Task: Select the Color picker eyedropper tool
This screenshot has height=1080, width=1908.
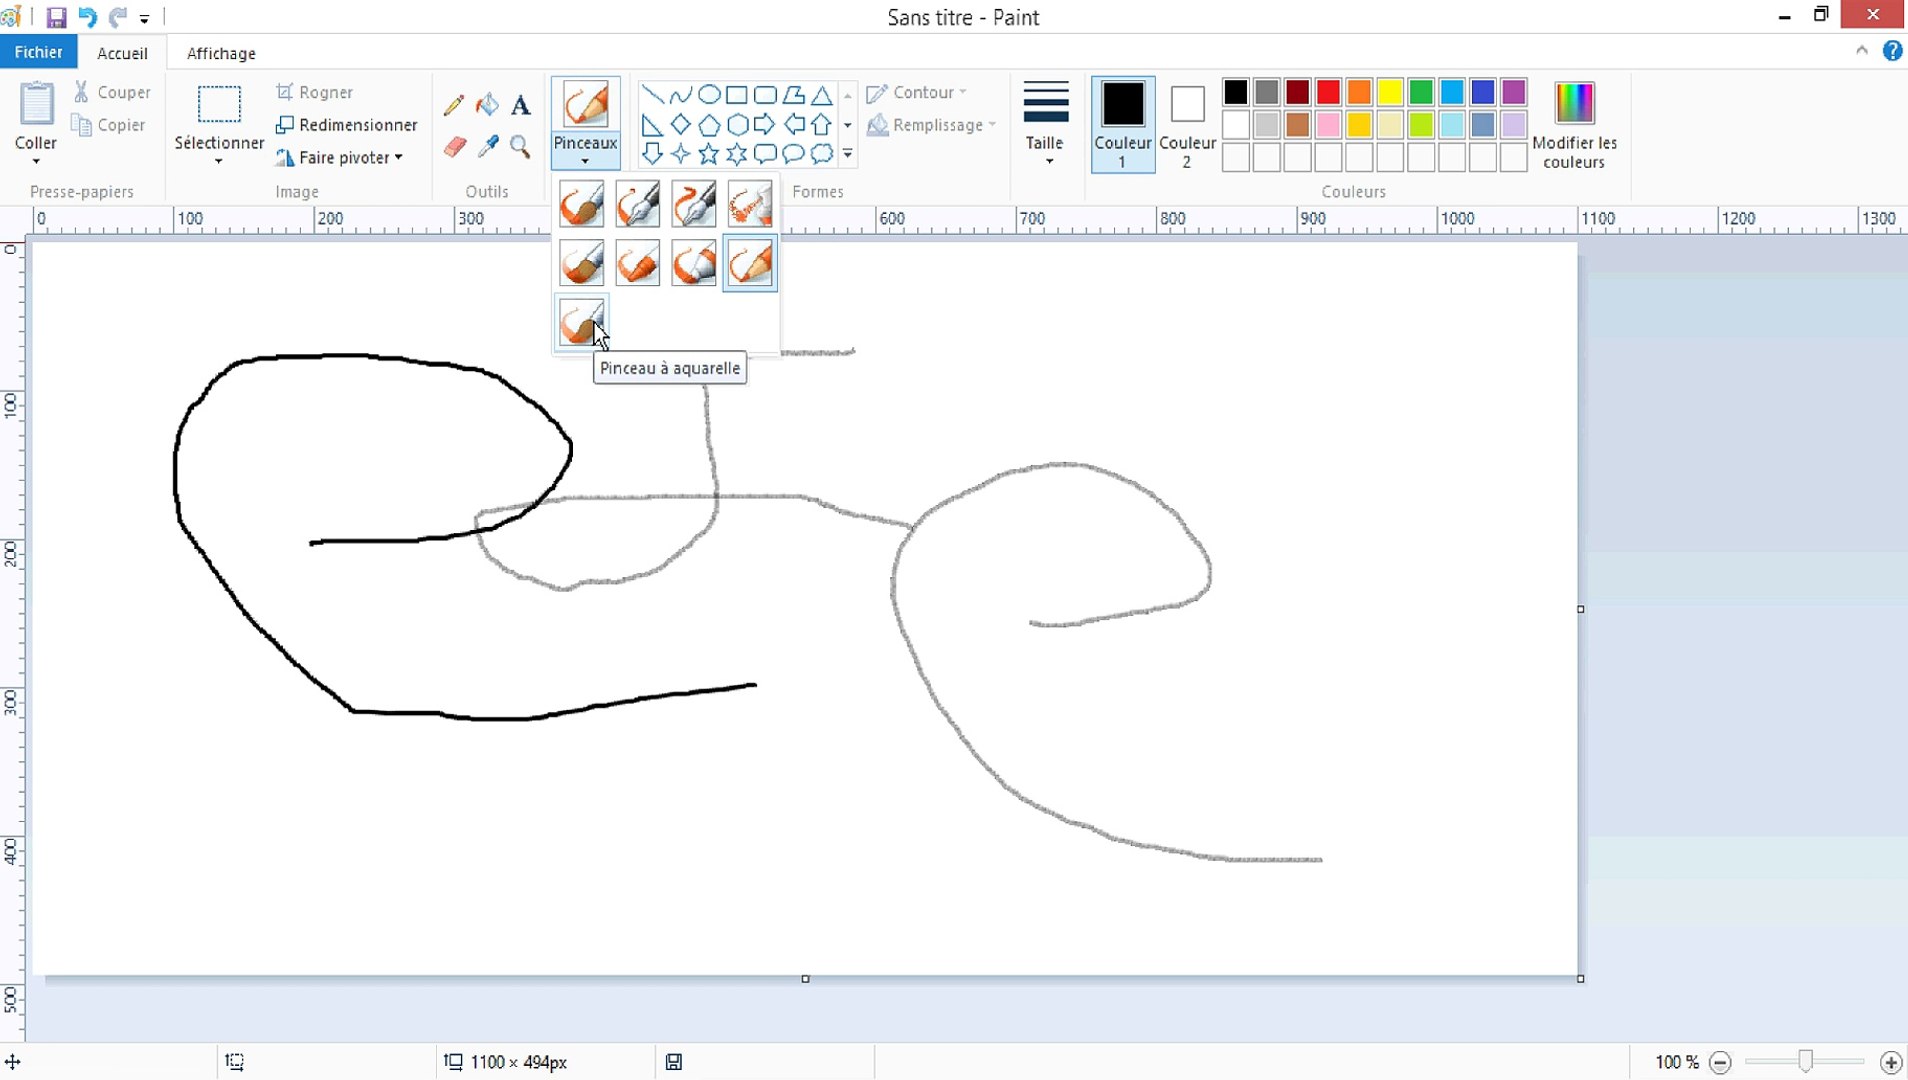Action: tap(488, 148)
